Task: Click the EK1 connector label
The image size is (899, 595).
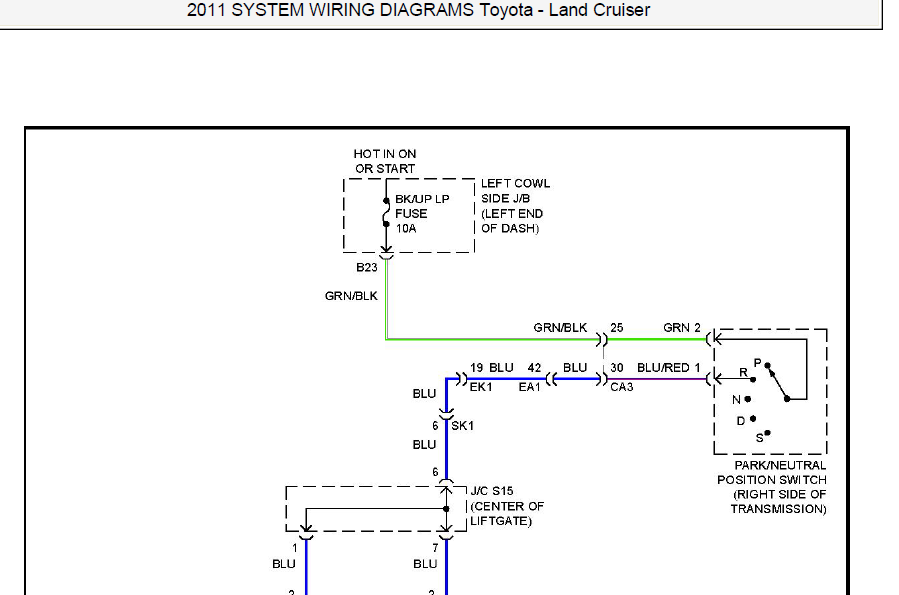Action: click(481, 387)
